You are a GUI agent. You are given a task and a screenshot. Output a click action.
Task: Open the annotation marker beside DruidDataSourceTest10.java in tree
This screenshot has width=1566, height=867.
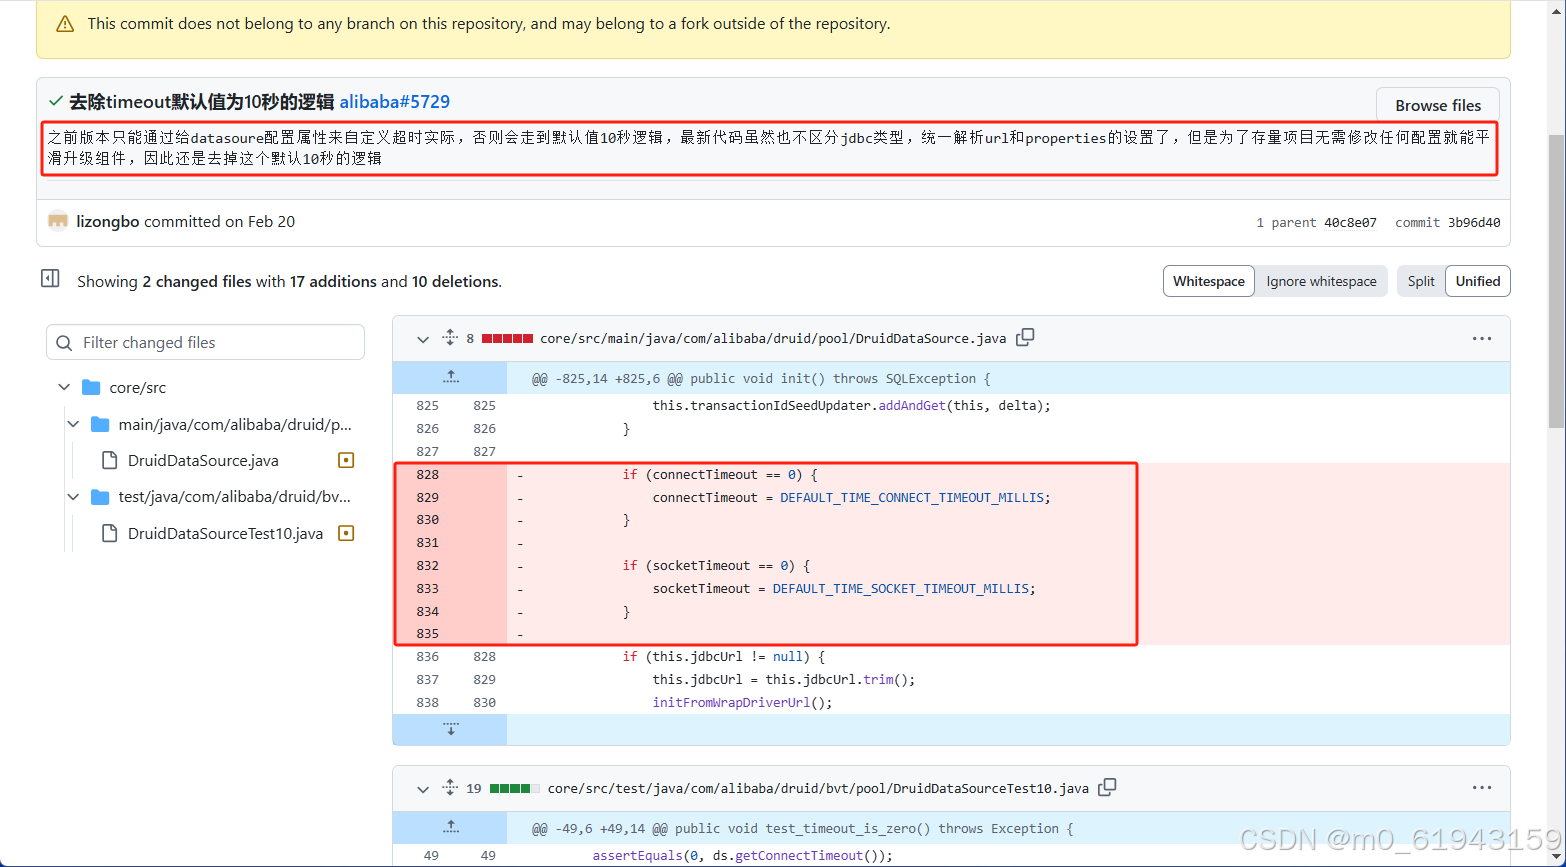tap(345, 533)
